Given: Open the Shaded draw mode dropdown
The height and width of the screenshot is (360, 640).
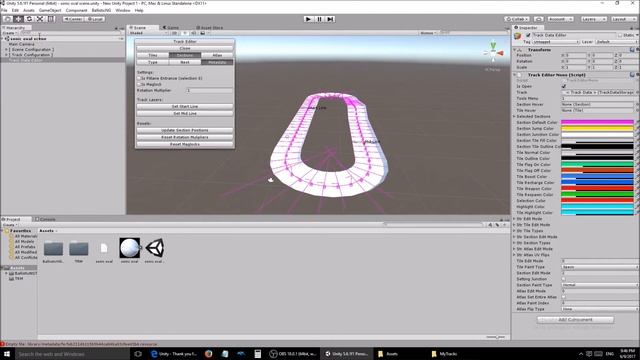Looking at the screenshot, I should tap(148, 33).
